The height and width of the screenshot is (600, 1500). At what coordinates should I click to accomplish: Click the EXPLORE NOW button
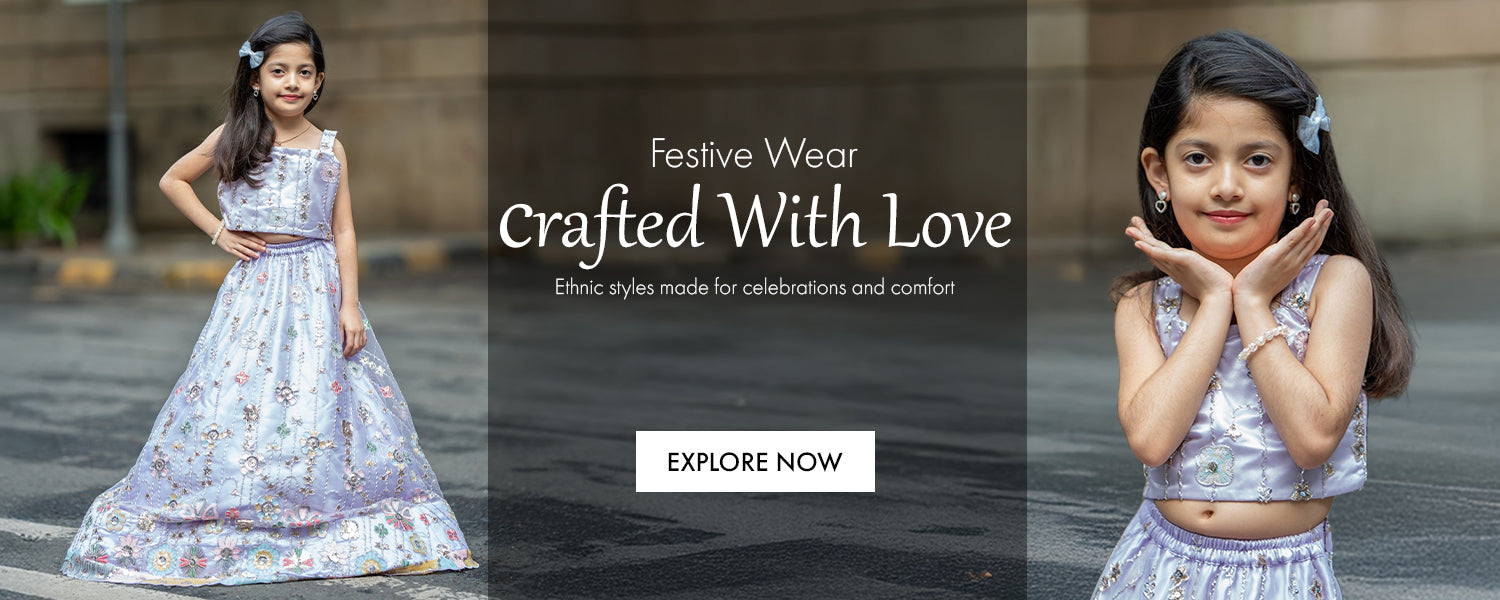[755, 461]
